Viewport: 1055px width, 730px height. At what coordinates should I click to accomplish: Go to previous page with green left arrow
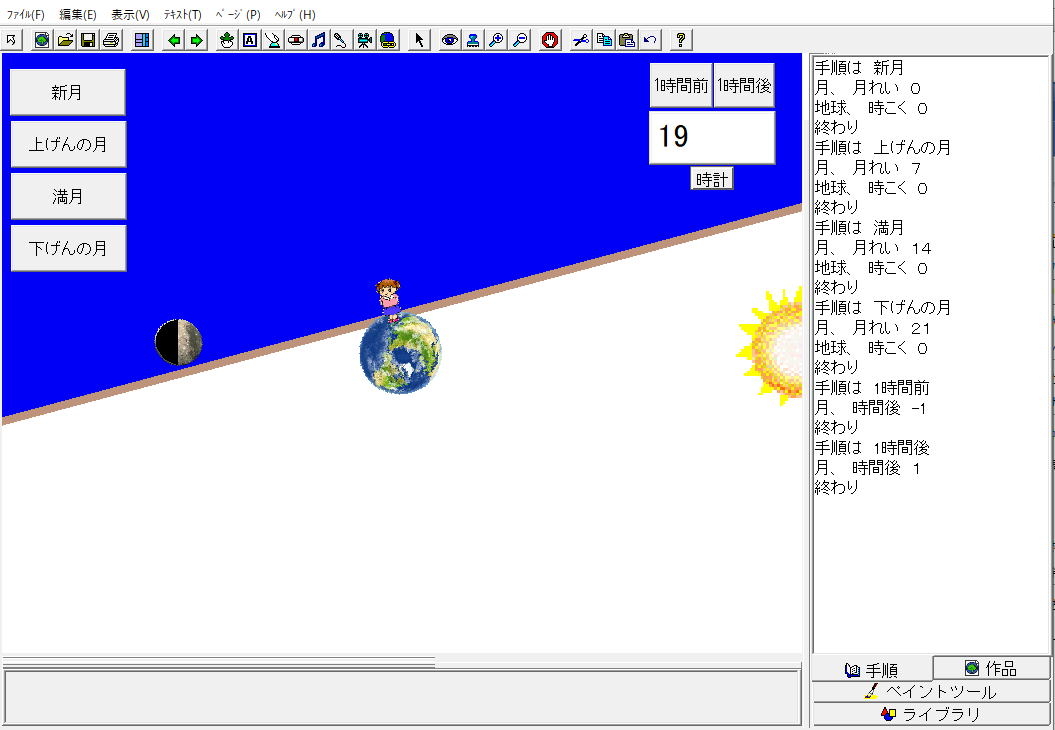click(174, 40)
